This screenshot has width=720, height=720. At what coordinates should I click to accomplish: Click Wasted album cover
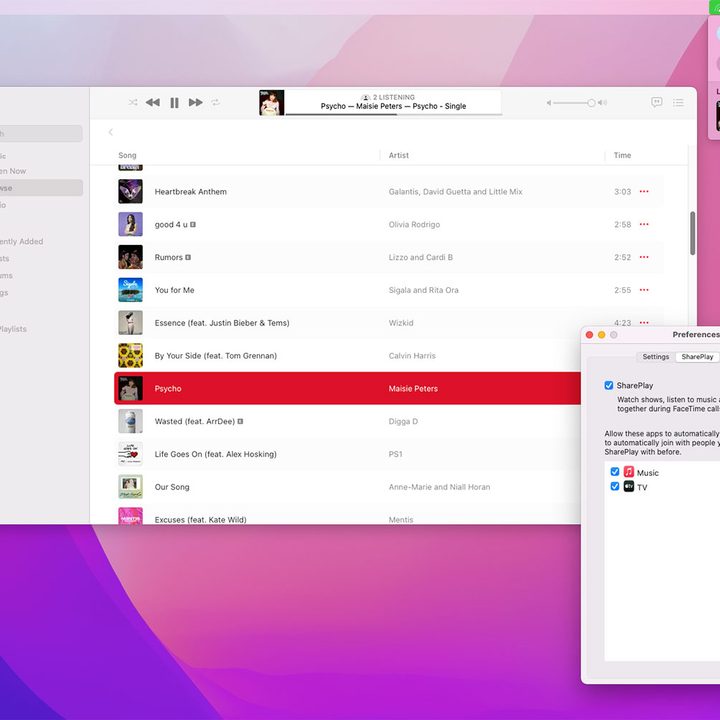(130, 421)
